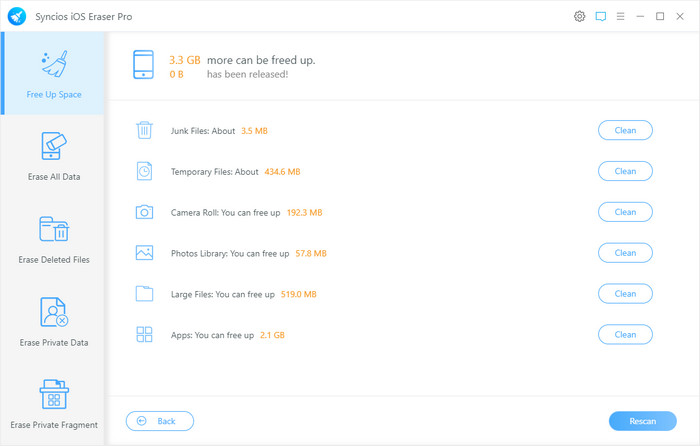The height and width of the screenshot is (446, 700).
Task: Click the 57.8 MB photos library value
Action: [311, 254]
